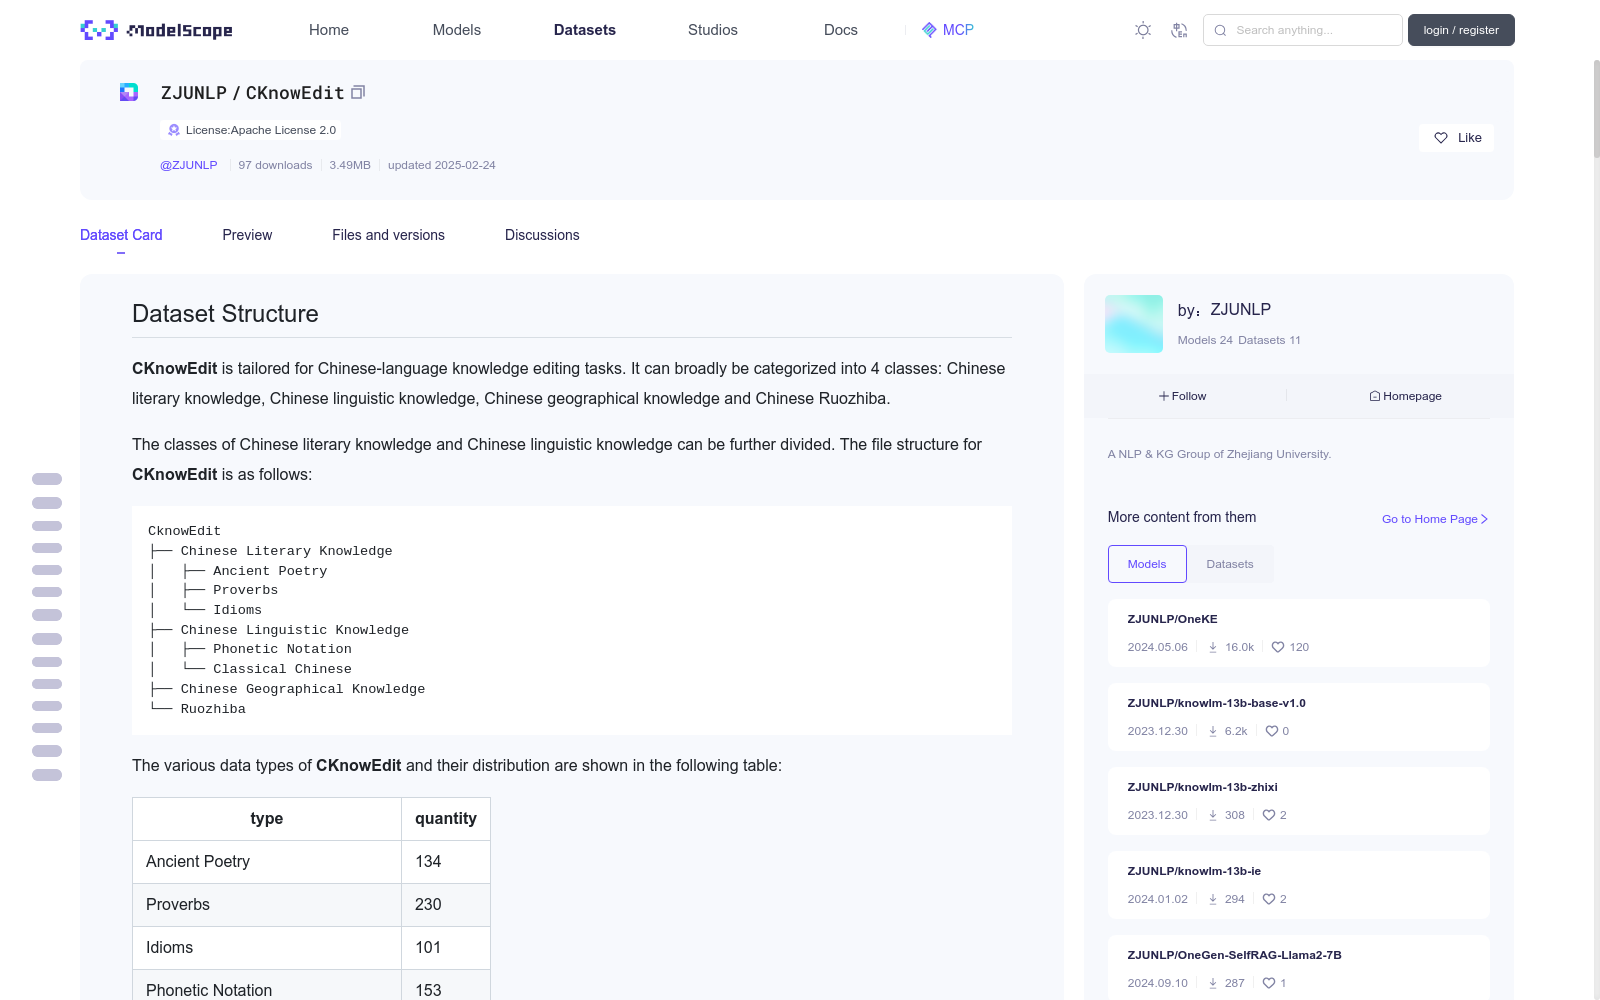Click the 'Ruozhiba' line in the file tree

click(213, 709)
